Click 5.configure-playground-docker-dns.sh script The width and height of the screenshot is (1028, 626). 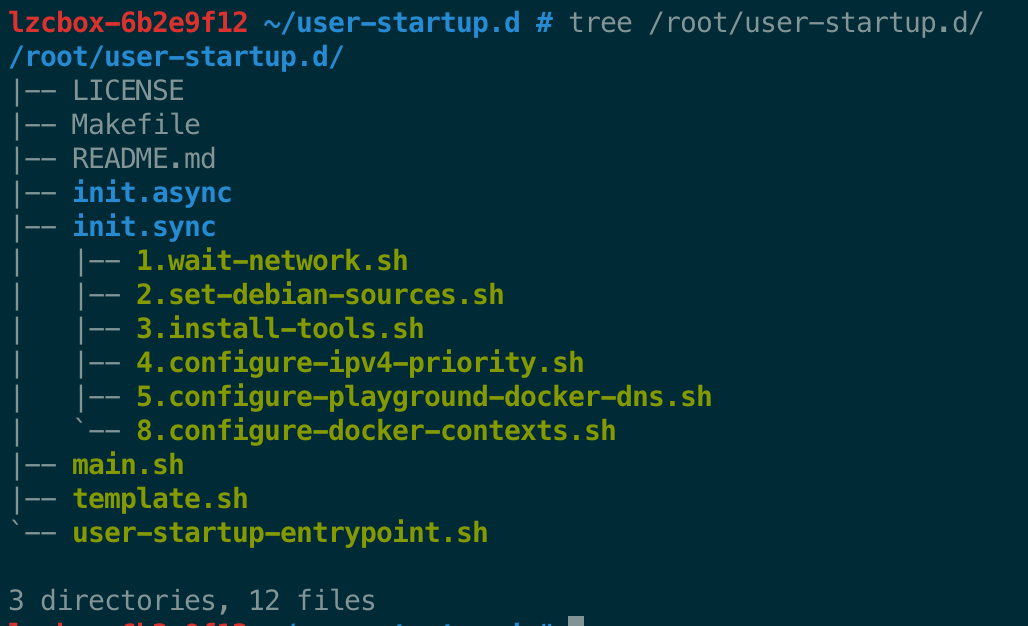(x=424, y=398)
